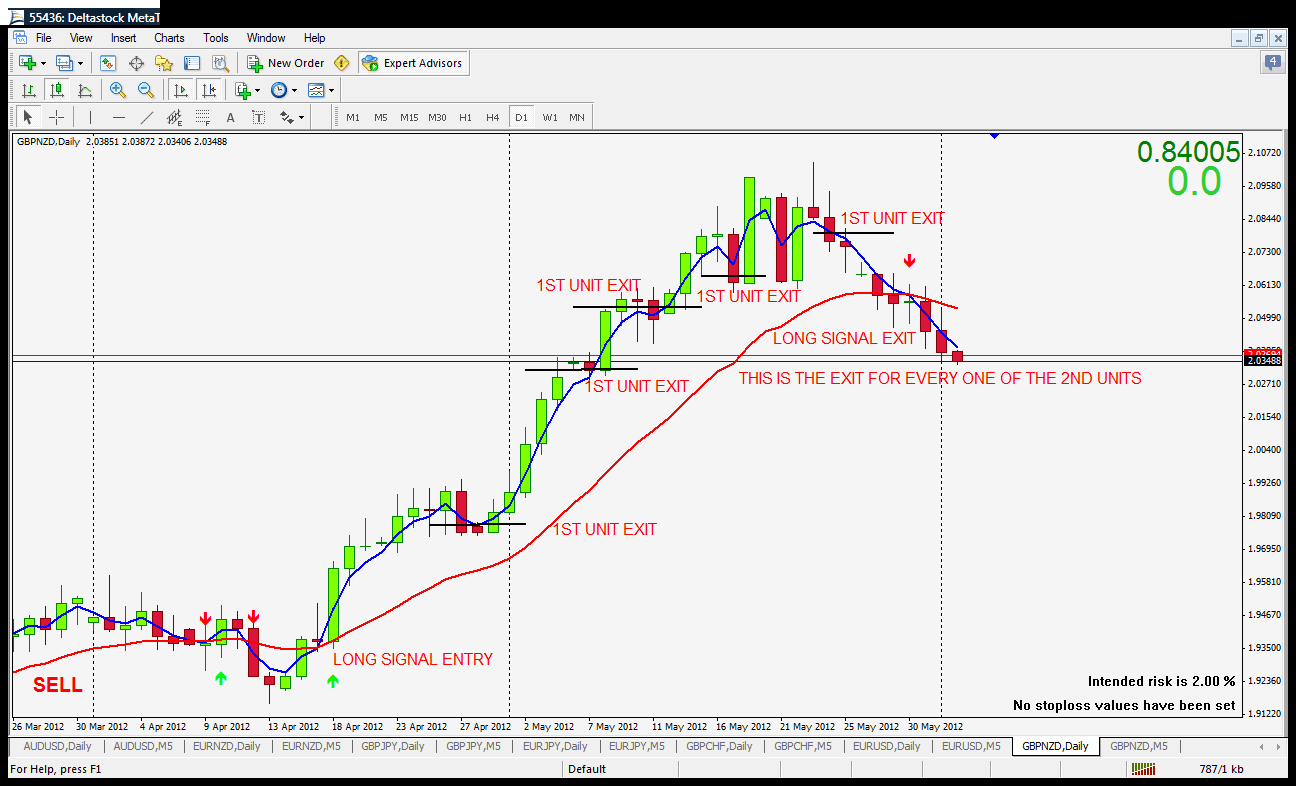Open the Help menu

[x=314, y=38]
